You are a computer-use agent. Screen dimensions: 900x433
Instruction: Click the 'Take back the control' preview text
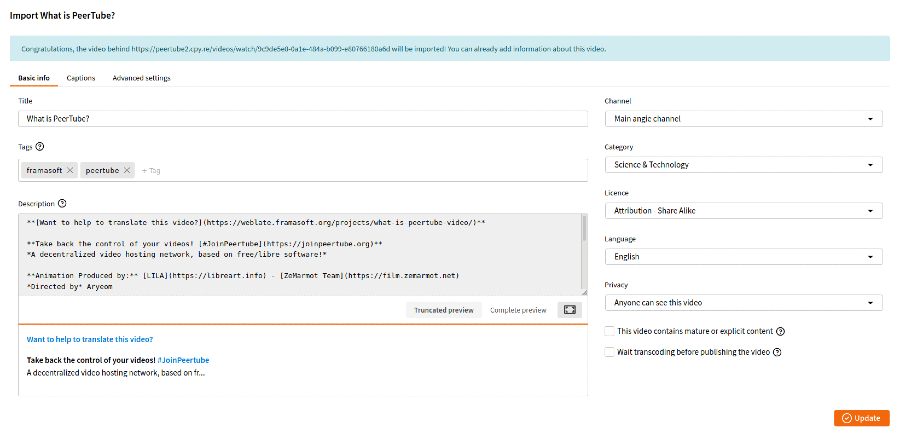tap(91, 360)
